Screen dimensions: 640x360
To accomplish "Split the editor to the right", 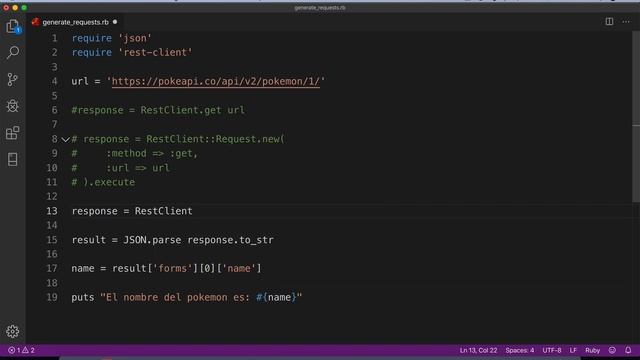I will [x=609, y=21].
